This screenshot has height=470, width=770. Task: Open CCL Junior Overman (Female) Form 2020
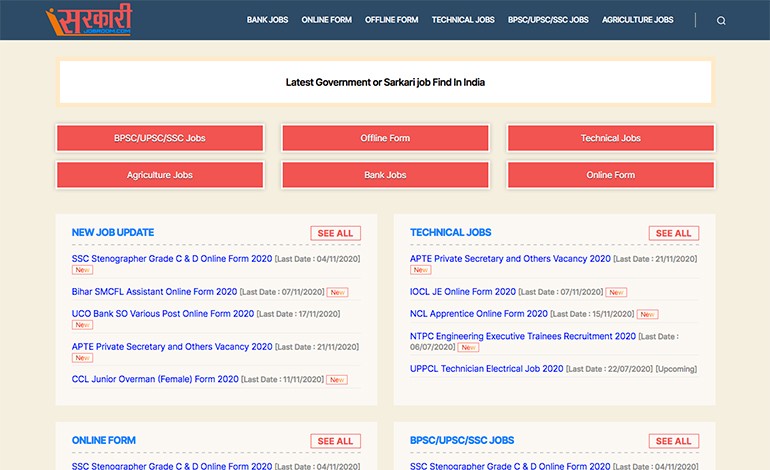pyautogui.click(x=155, y=379)
